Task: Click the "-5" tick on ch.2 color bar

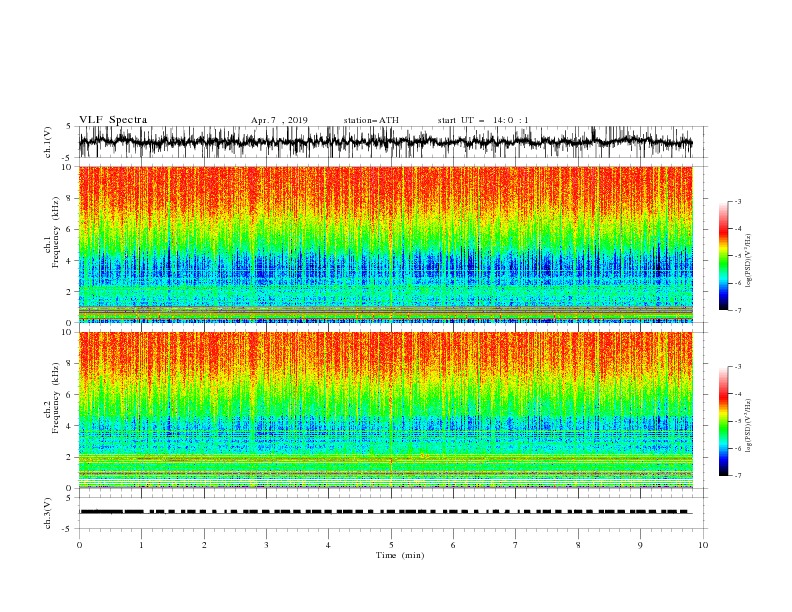Action: (738, 421)
